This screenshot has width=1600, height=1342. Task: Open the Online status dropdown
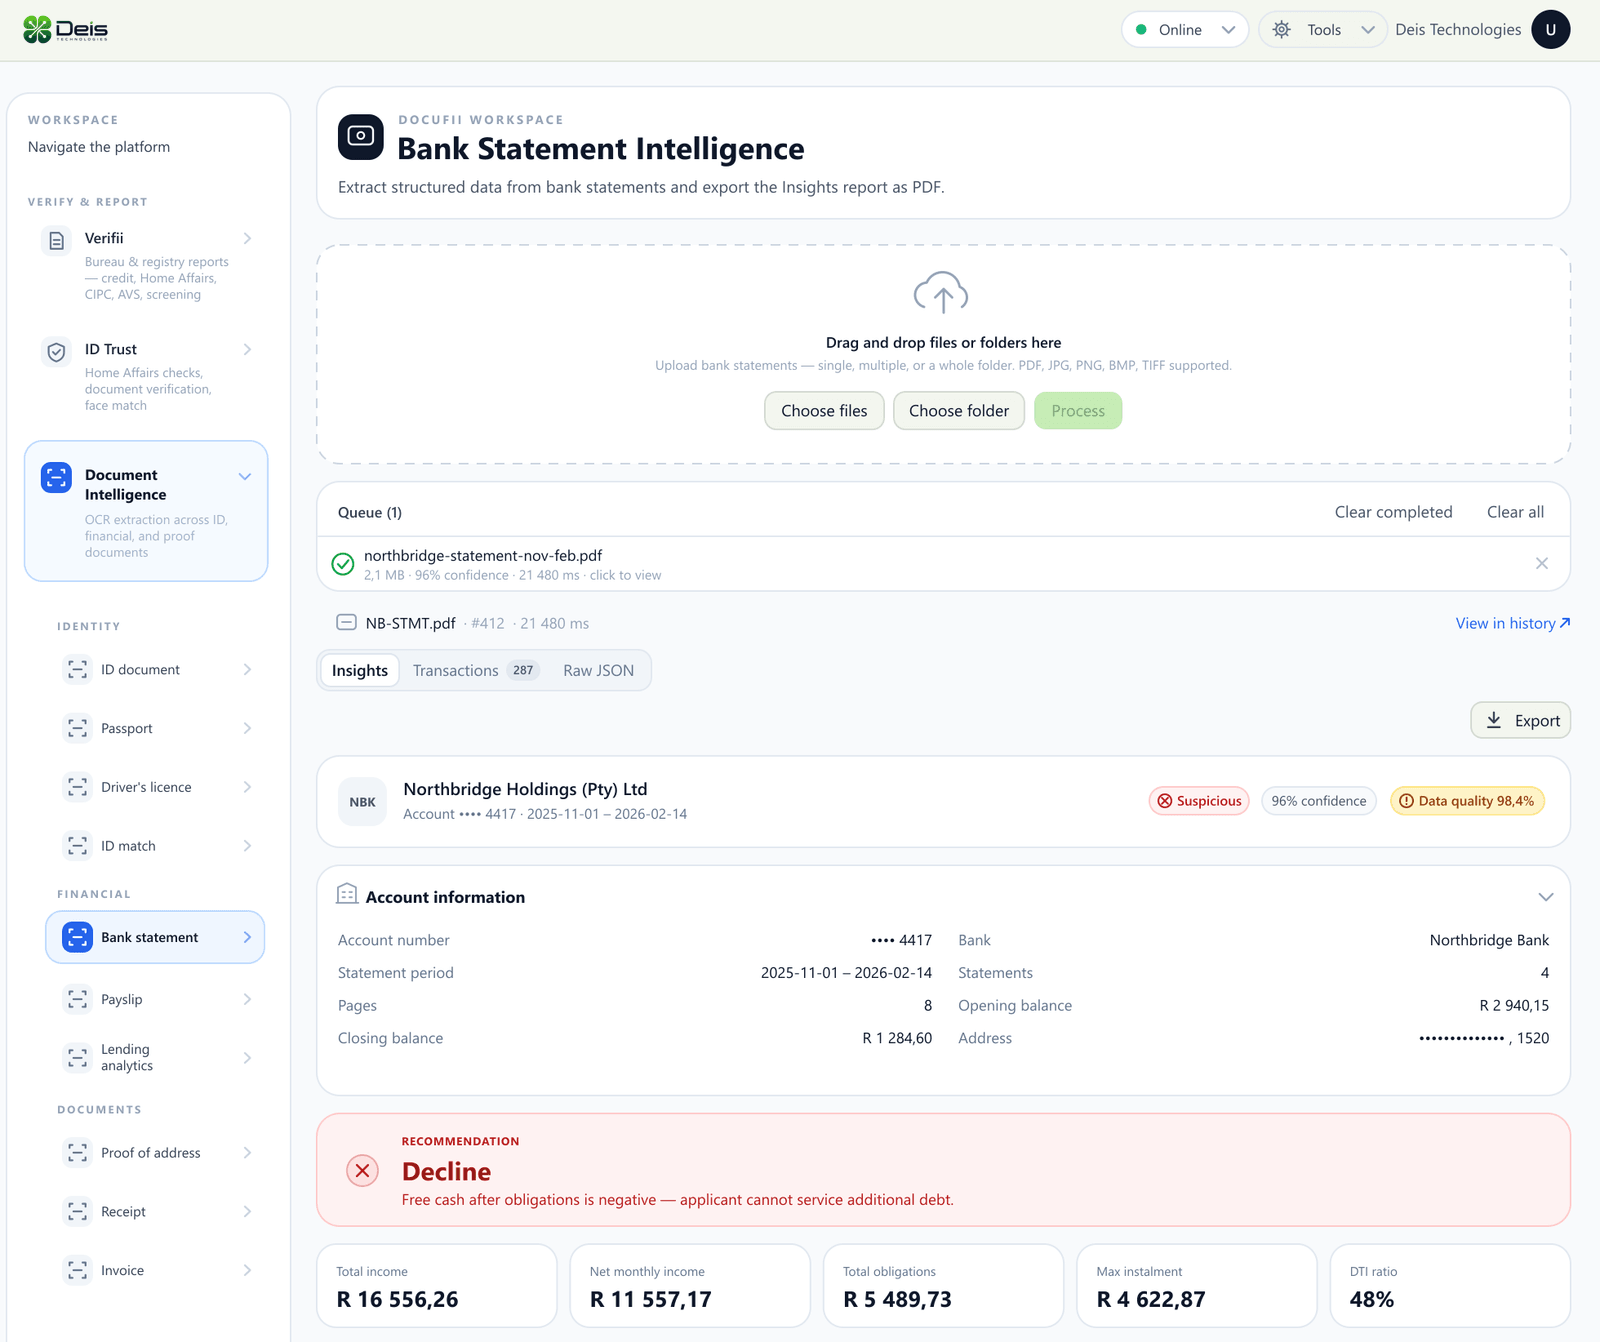point(1185,30)
